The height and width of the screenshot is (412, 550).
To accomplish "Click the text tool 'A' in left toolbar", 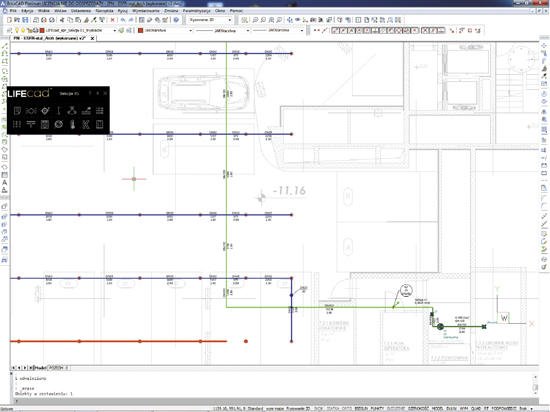I will [5, 182].
